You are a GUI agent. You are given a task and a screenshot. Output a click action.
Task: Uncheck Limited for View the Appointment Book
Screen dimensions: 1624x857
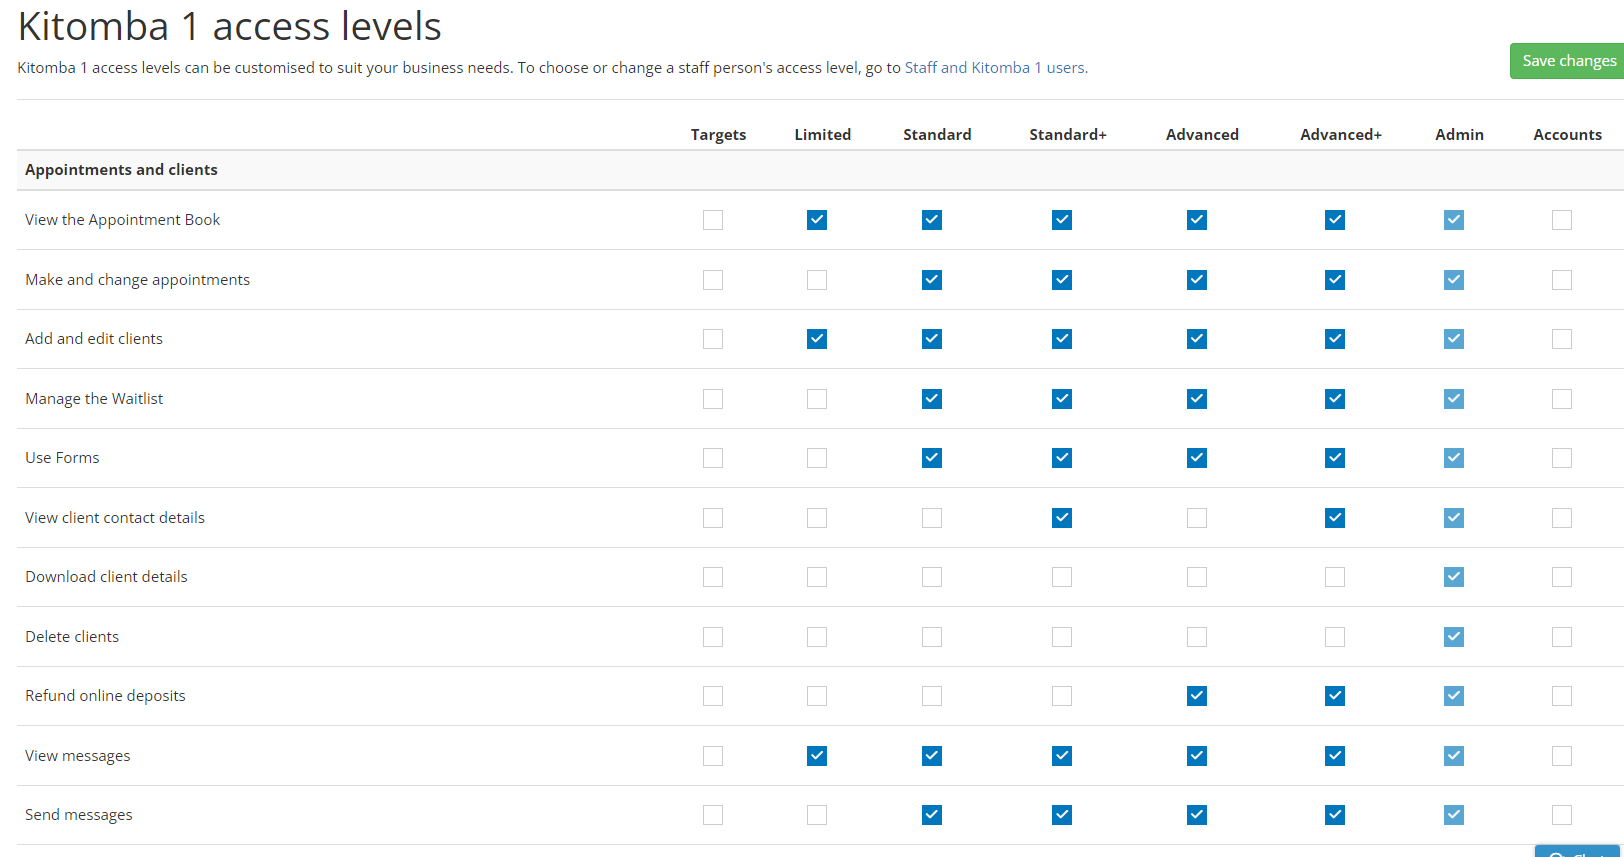coord(817,220)
